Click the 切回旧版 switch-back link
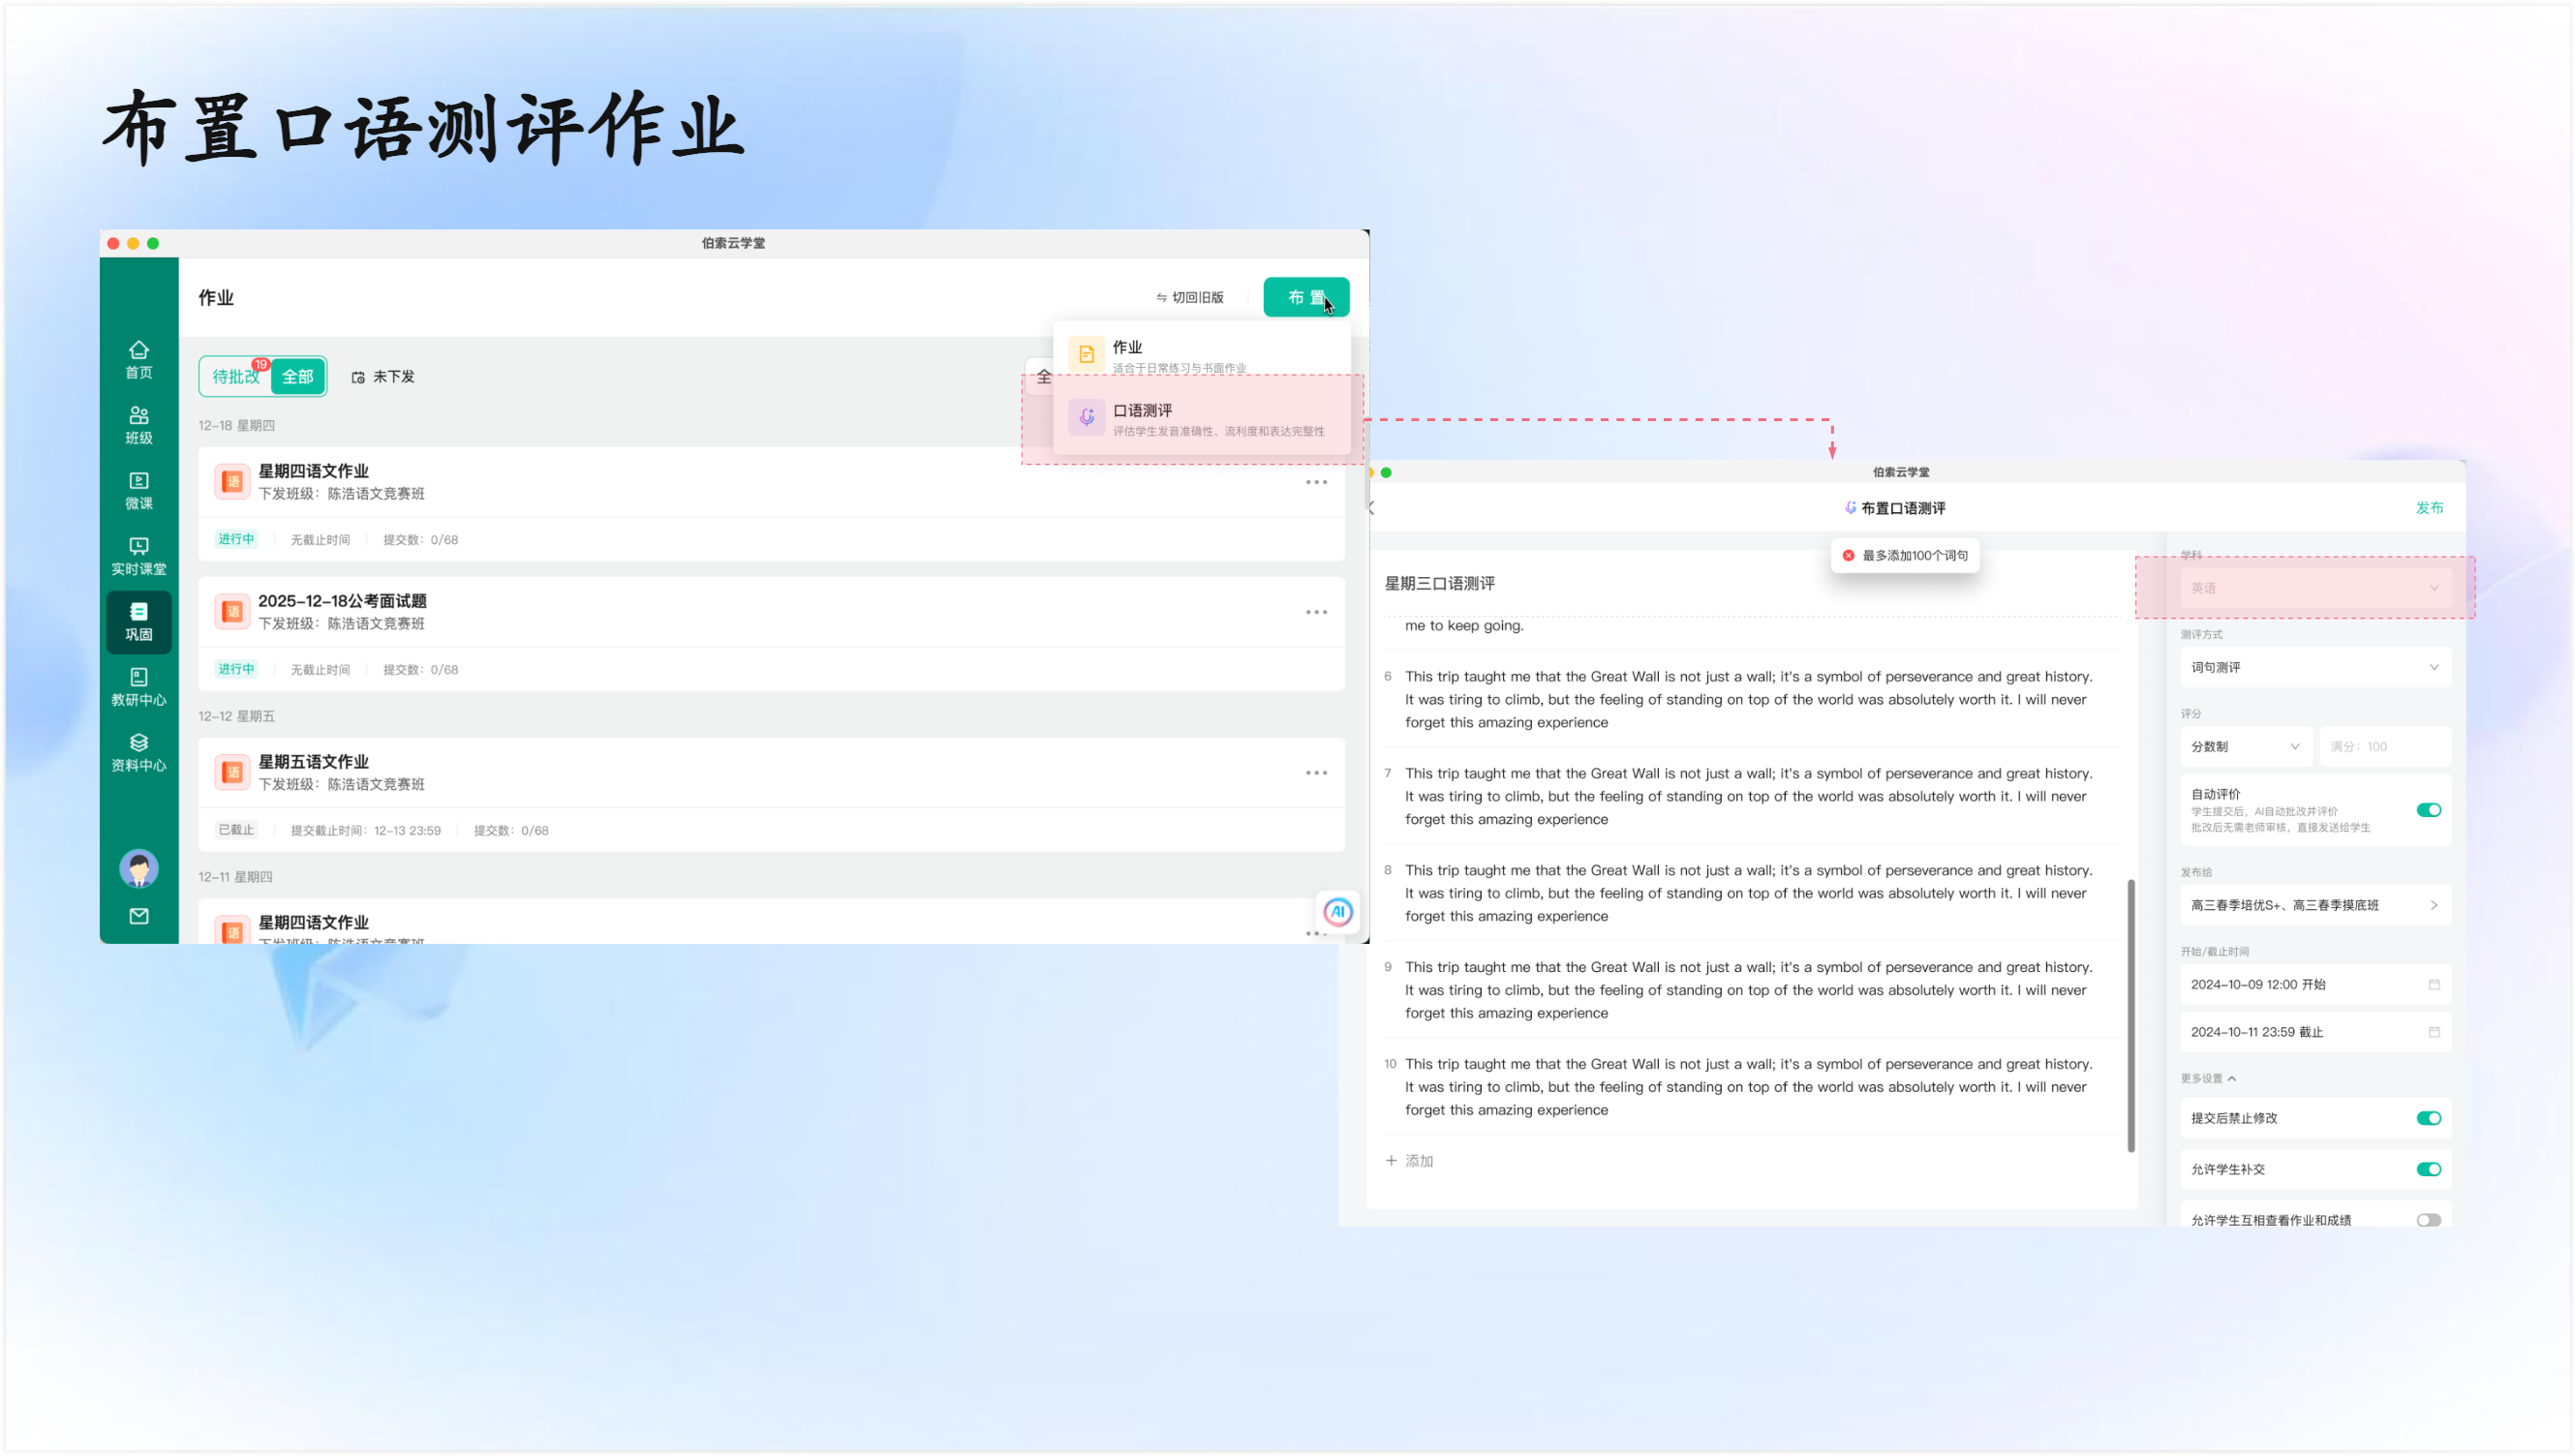The height and width of the screenshot is (1456, 2575). pyautogui.click(x=1189, y=297)
